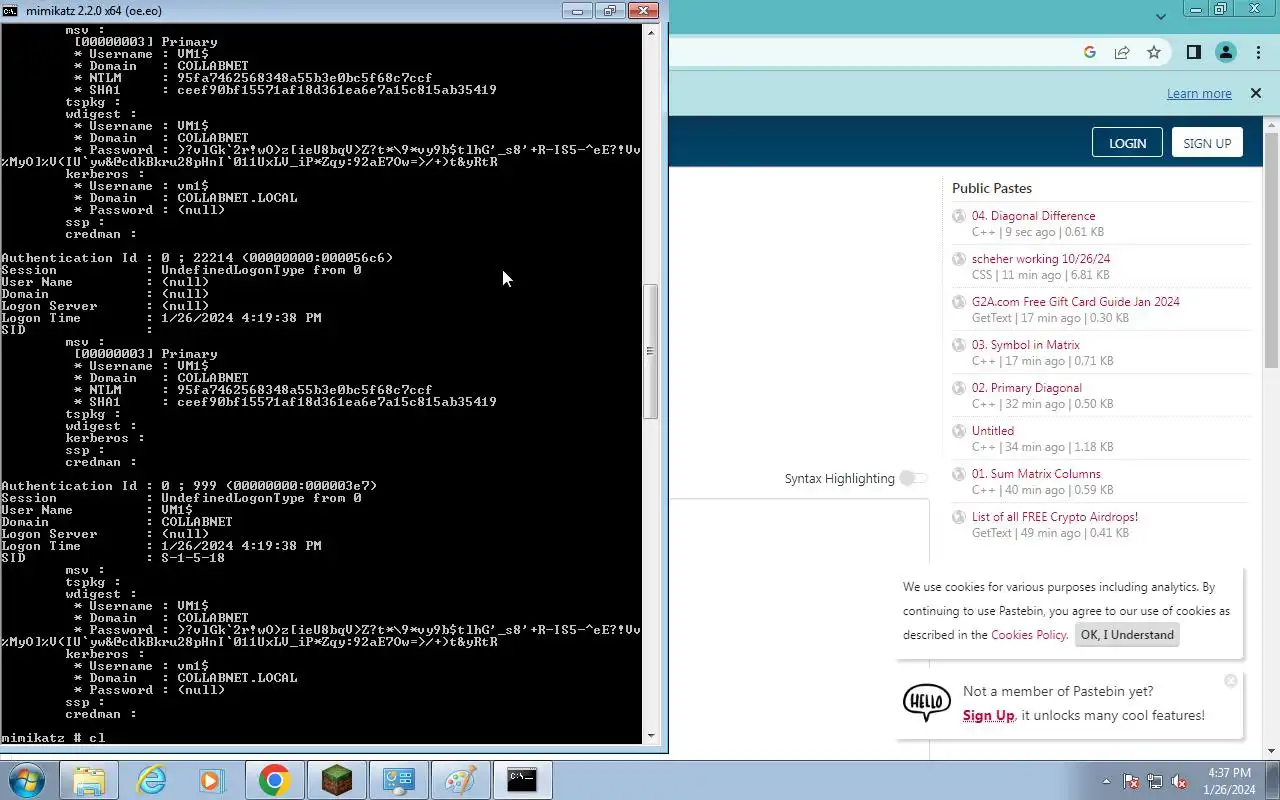Viewport: 1280px width, 800px height.
Task: Click the Public Pastes heading
Action: pos(992,188)
